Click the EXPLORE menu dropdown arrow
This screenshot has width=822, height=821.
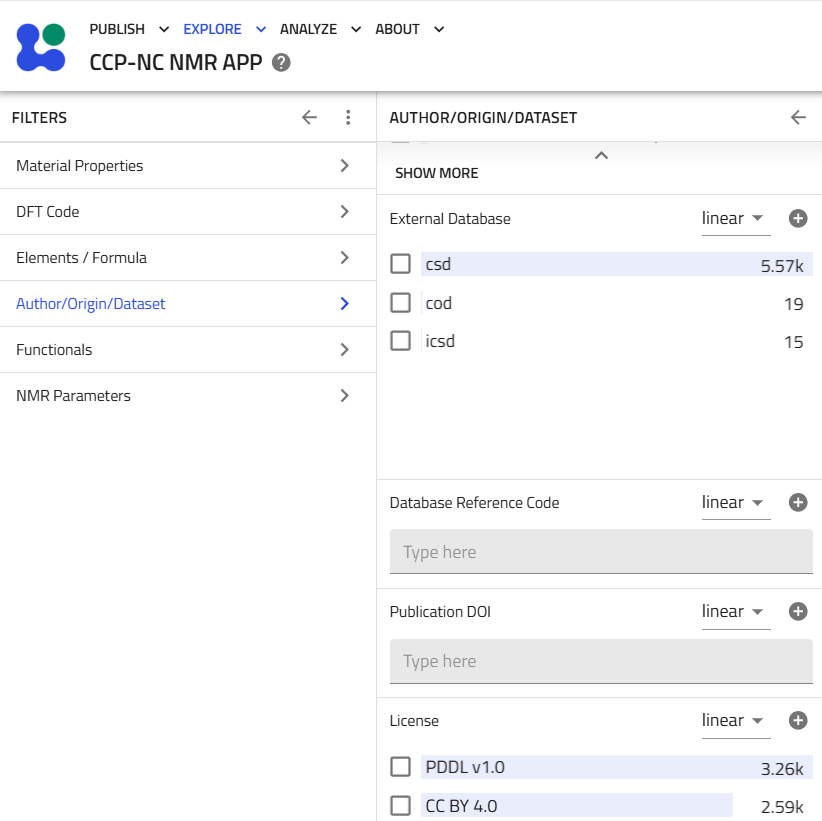coord(261,29)
